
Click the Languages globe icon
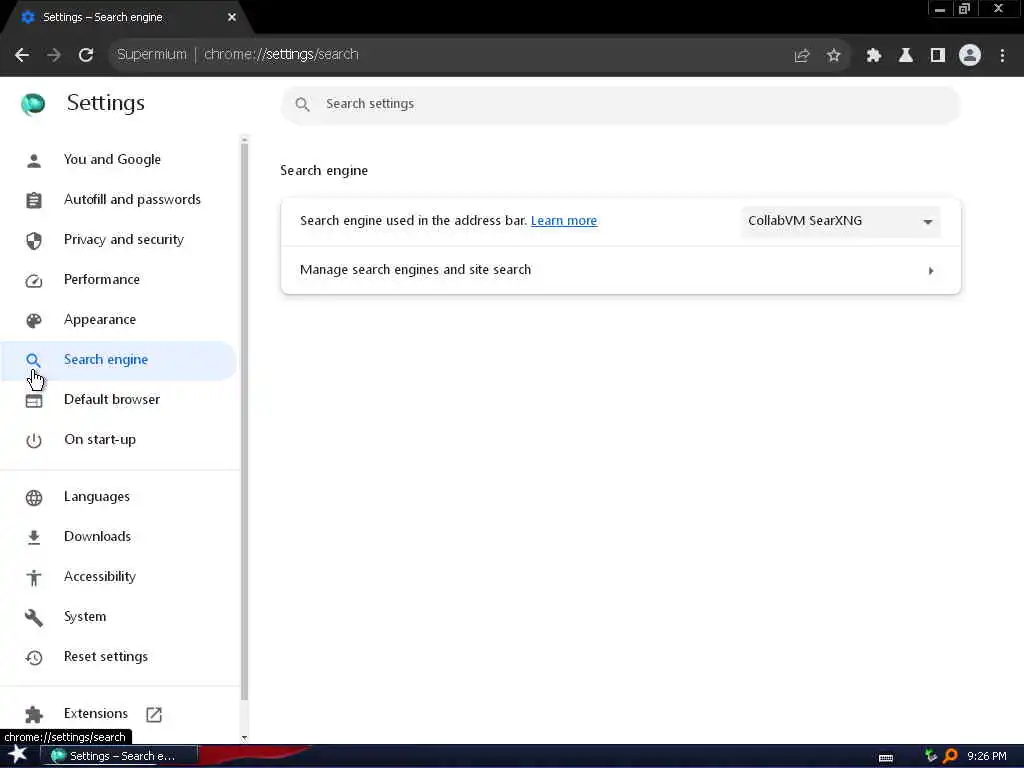pos(33,498)
